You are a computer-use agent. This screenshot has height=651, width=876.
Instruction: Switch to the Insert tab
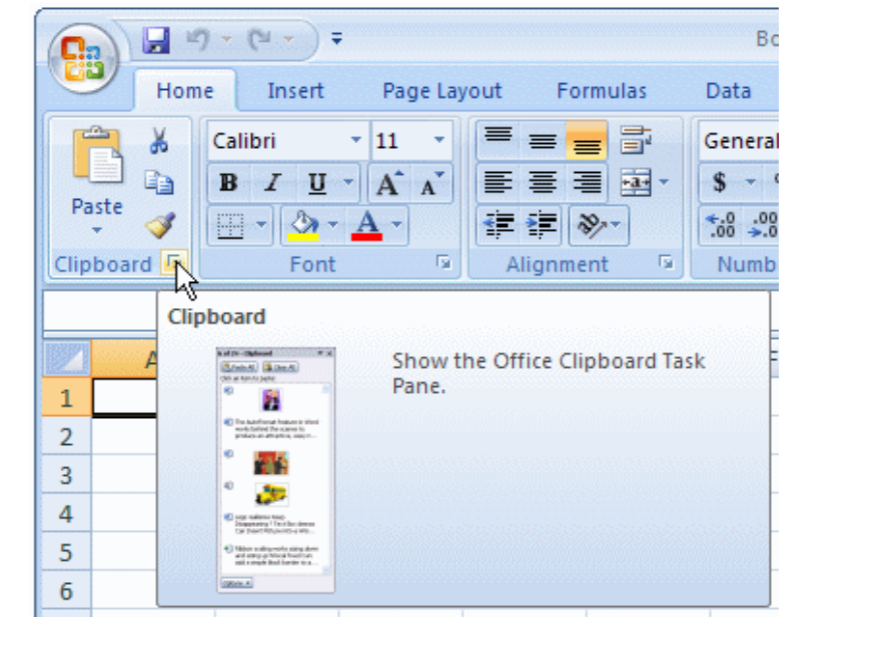coord(295,91)
